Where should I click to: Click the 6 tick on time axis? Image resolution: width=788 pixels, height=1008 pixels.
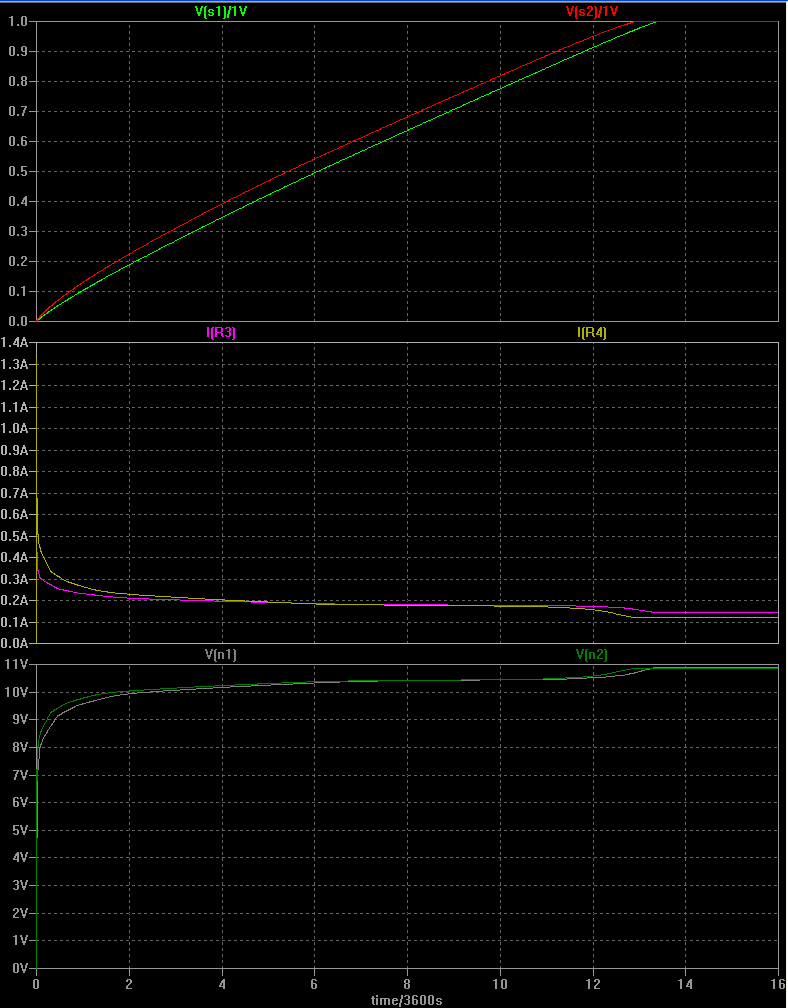314,984
